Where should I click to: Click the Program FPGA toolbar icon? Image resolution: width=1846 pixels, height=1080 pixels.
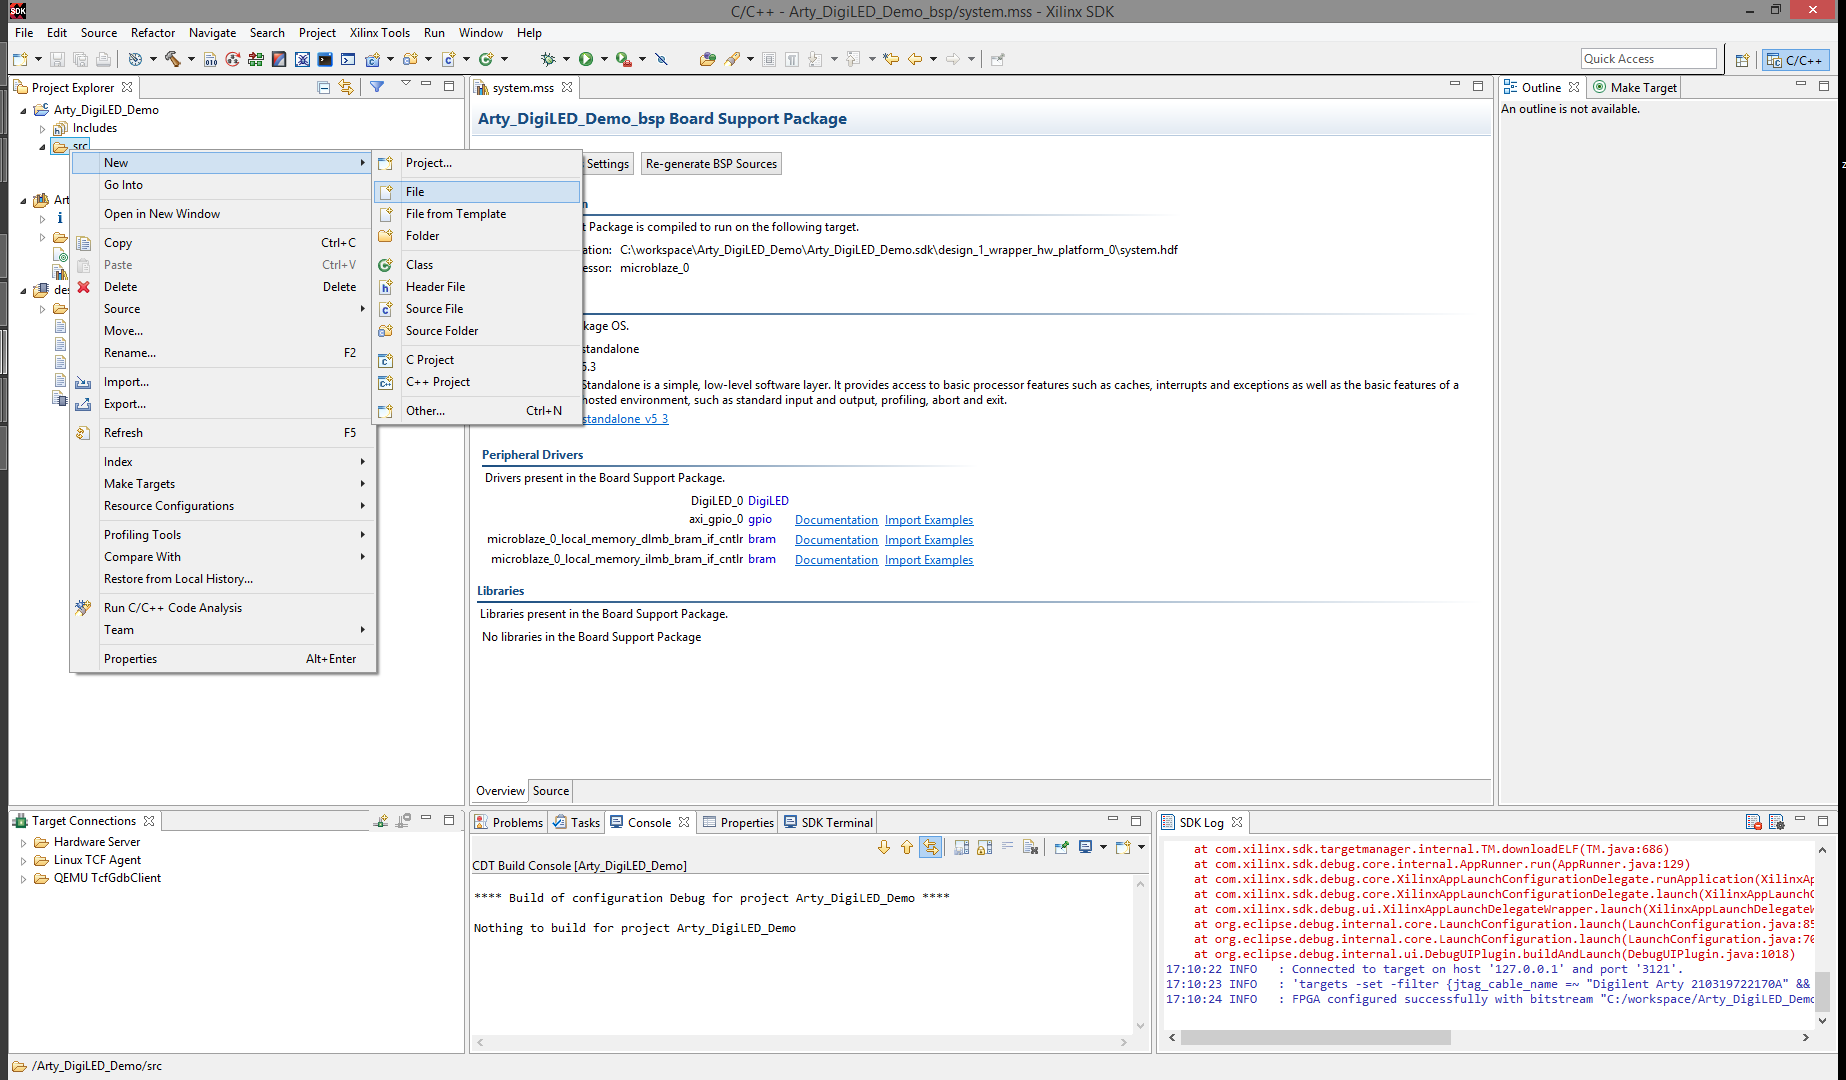(x=256, y=59)
